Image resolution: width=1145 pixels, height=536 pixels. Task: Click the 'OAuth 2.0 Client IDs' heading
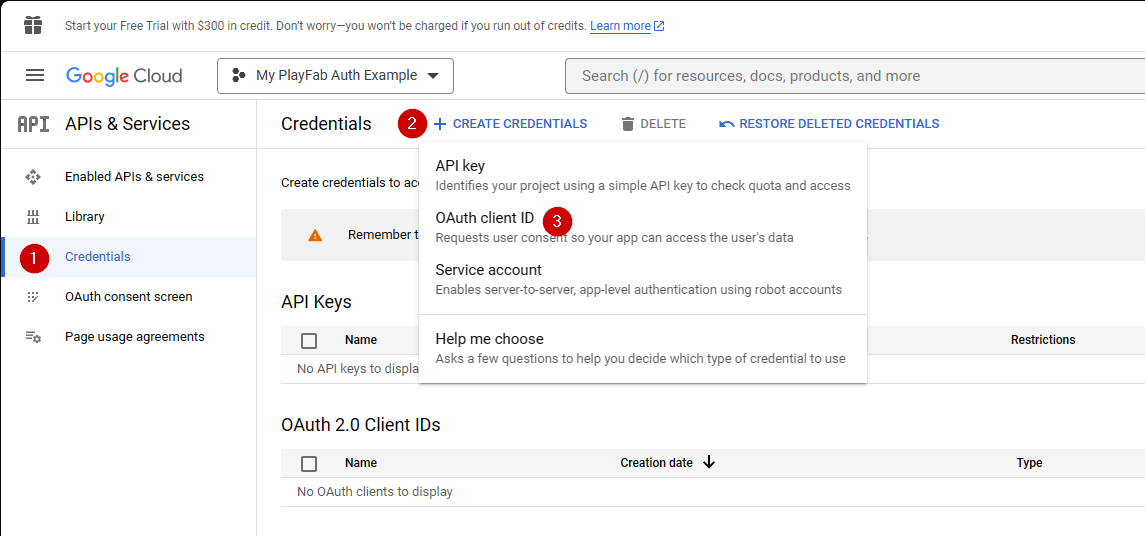click(361, 424)
